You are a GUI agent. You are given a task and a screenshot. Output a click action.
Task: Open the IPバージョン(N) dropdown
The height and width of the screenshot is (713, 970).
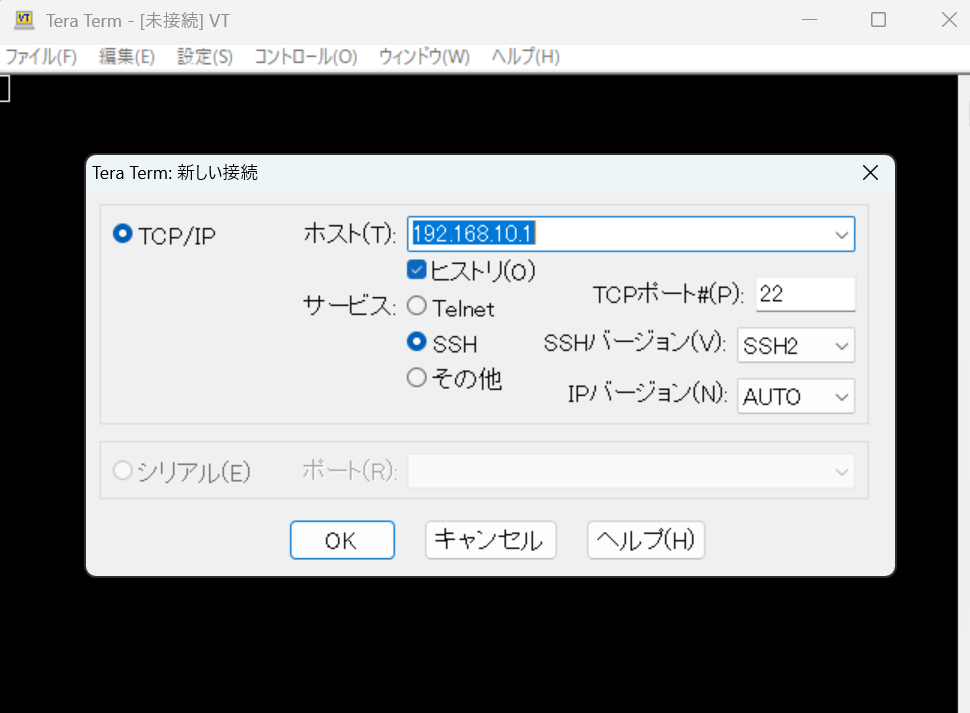796,396
